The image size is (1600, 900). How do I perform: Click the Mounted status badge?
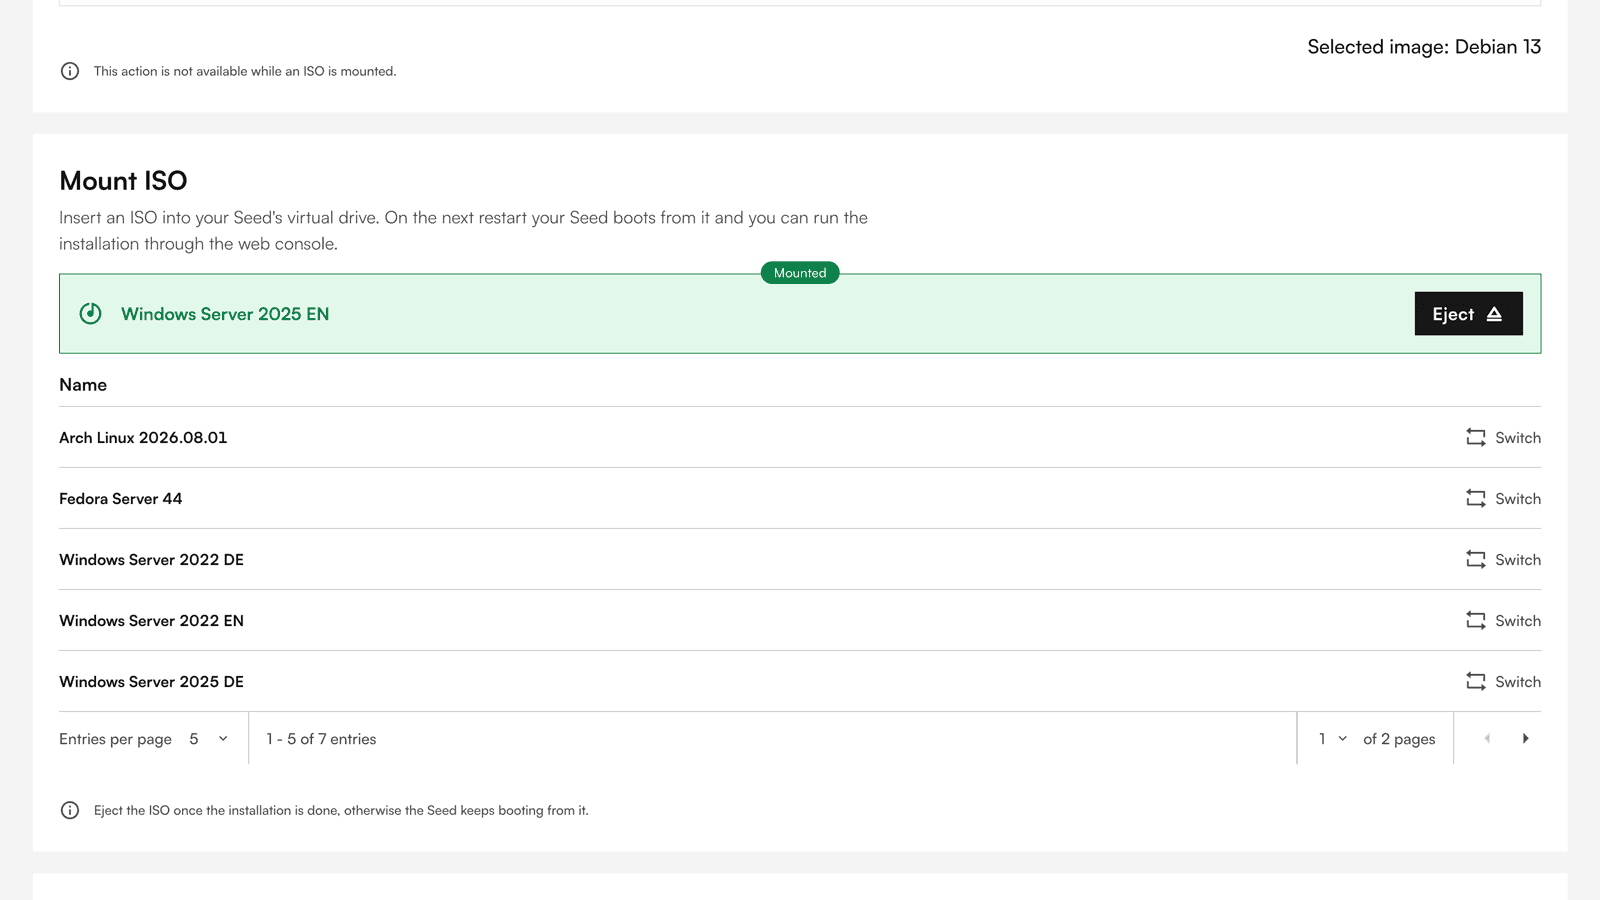click(x=800, y=273)
